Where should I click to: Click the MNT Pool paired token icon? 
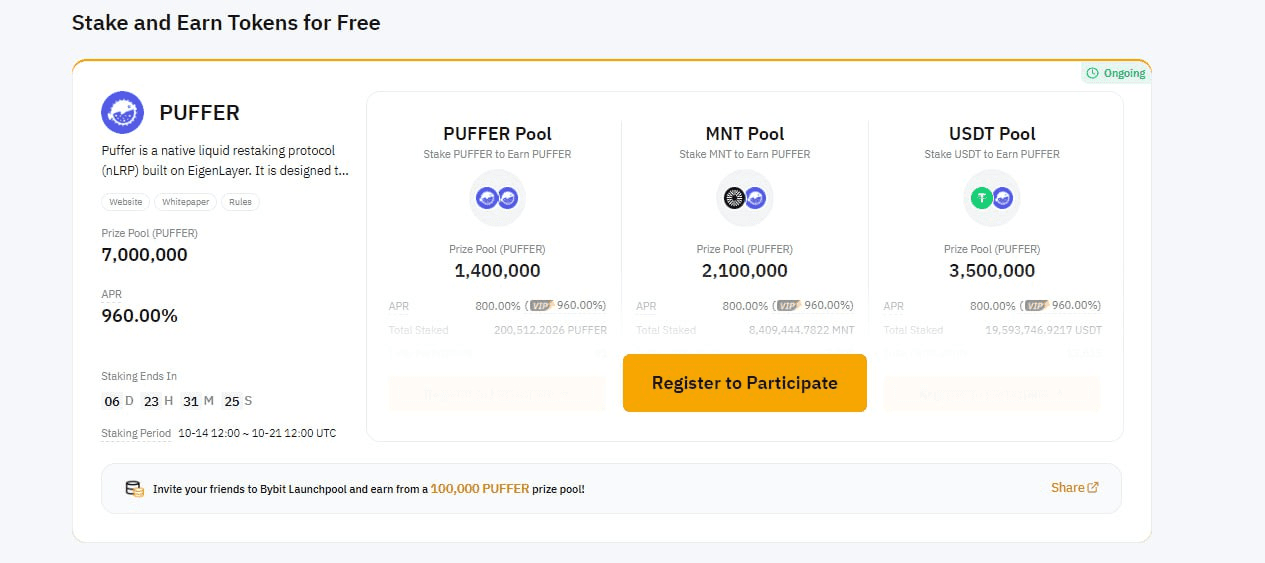coord(745,198)
